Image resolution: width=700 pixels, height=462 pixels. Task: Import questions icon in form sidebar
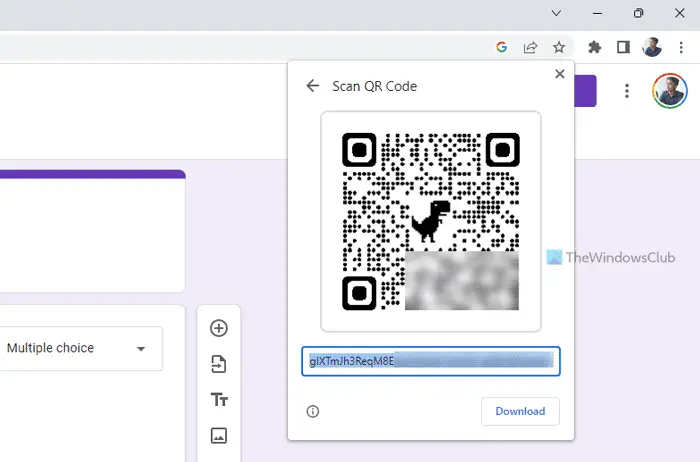pos(219,364)
